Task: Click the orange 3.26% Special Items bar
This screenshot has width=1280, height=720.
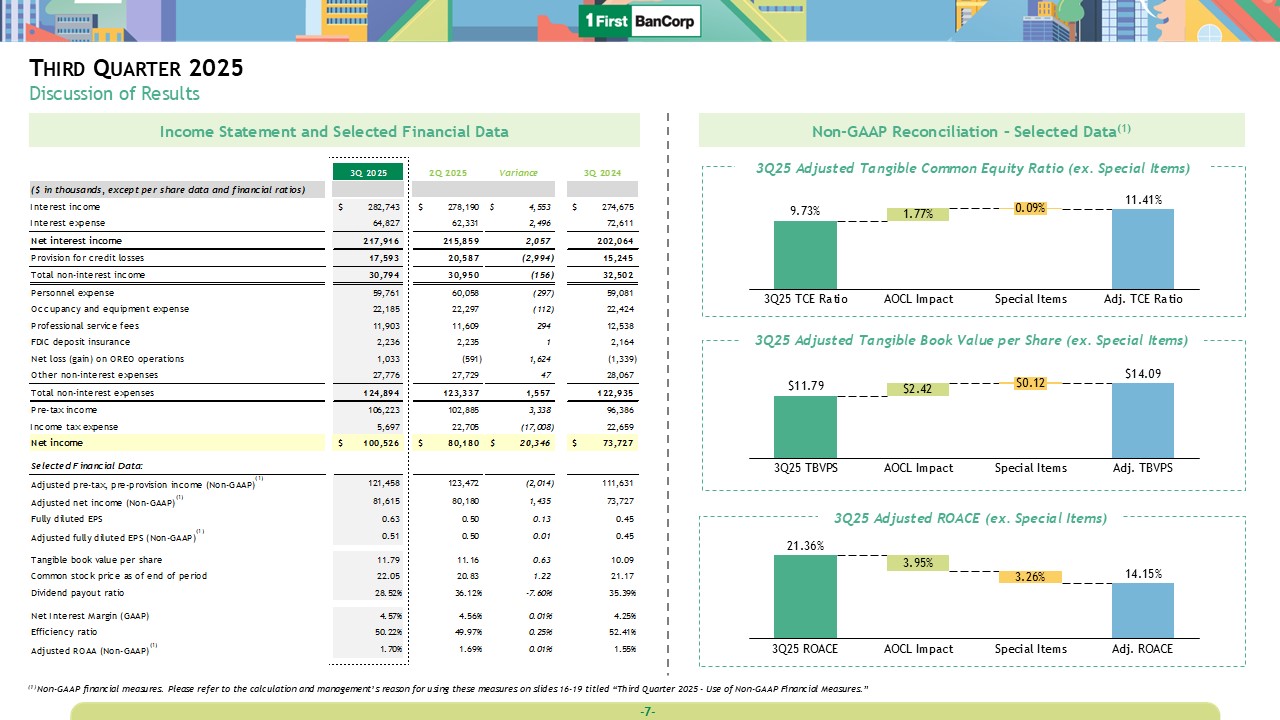Action: click(x=1030, y=576)
